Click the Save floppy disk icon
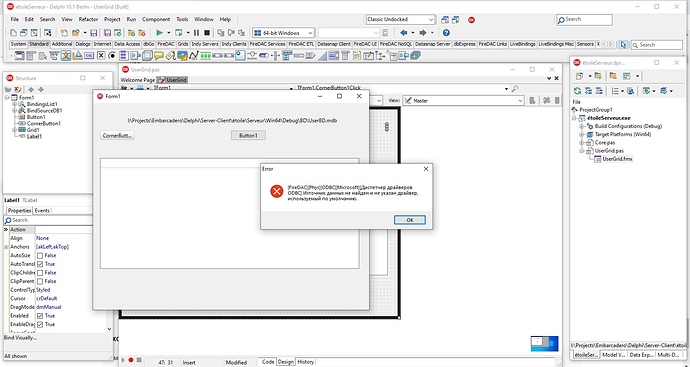Screen dimensions: 690x367 point(94,33)
